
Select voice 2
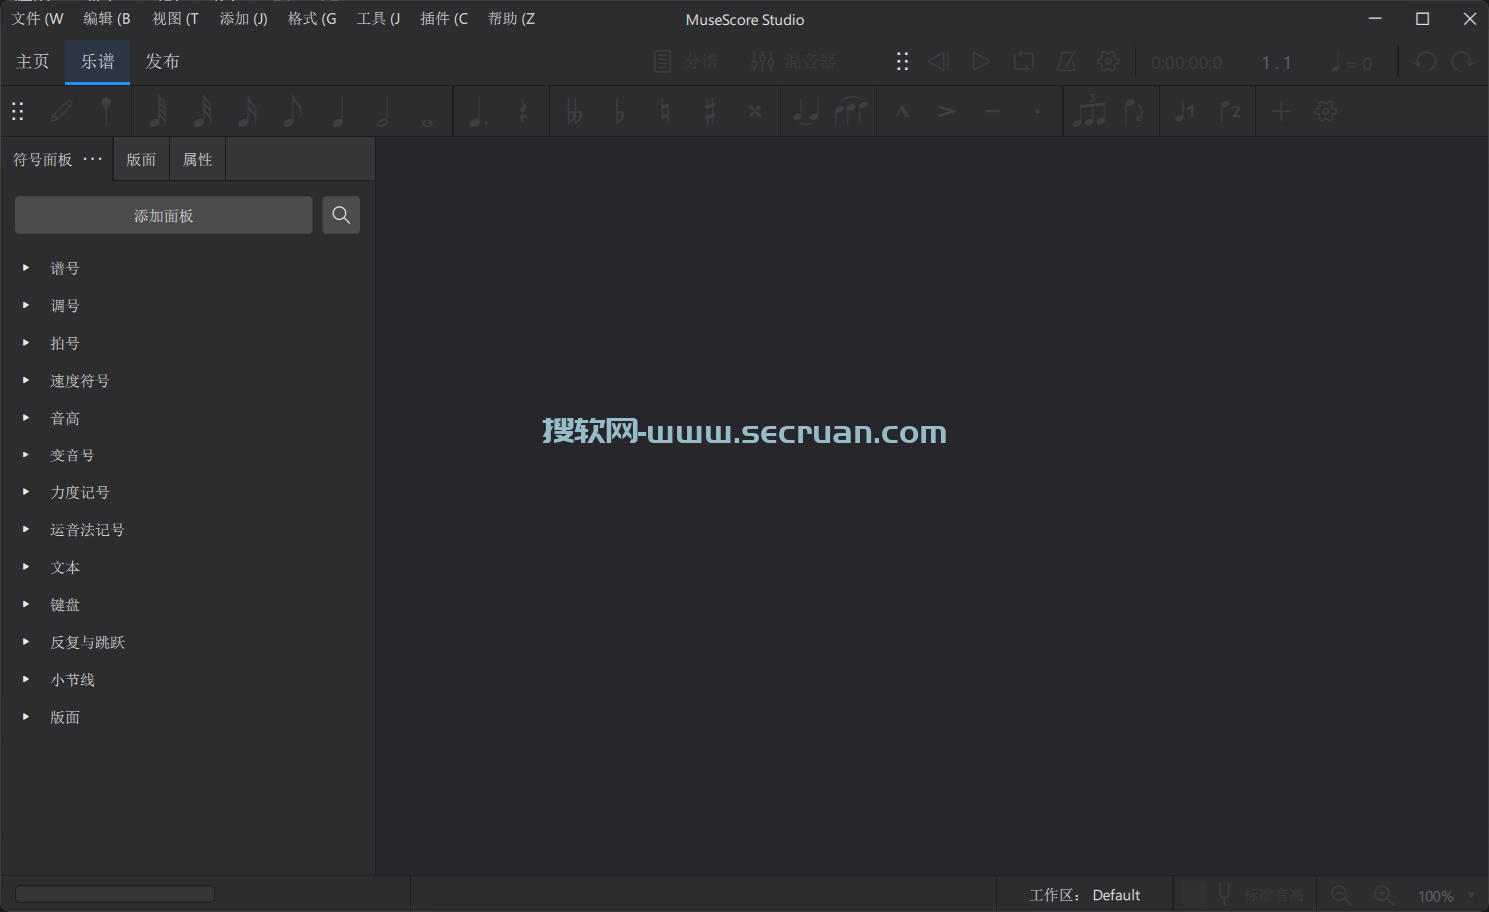click(x=1230, y=111)
